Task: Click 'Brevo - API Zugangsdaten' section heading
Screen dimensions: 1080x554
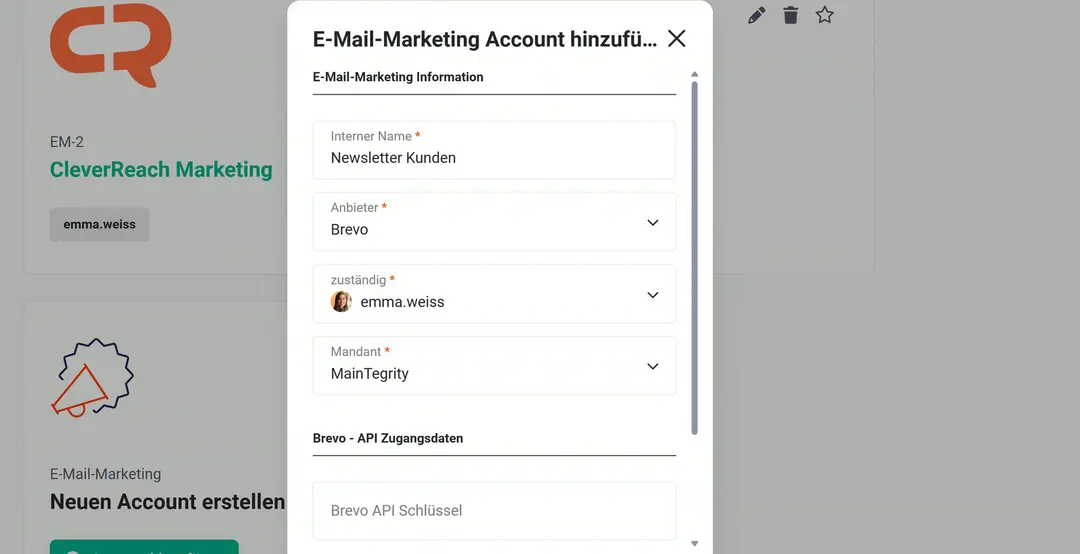Action: [x=388, y=438]
